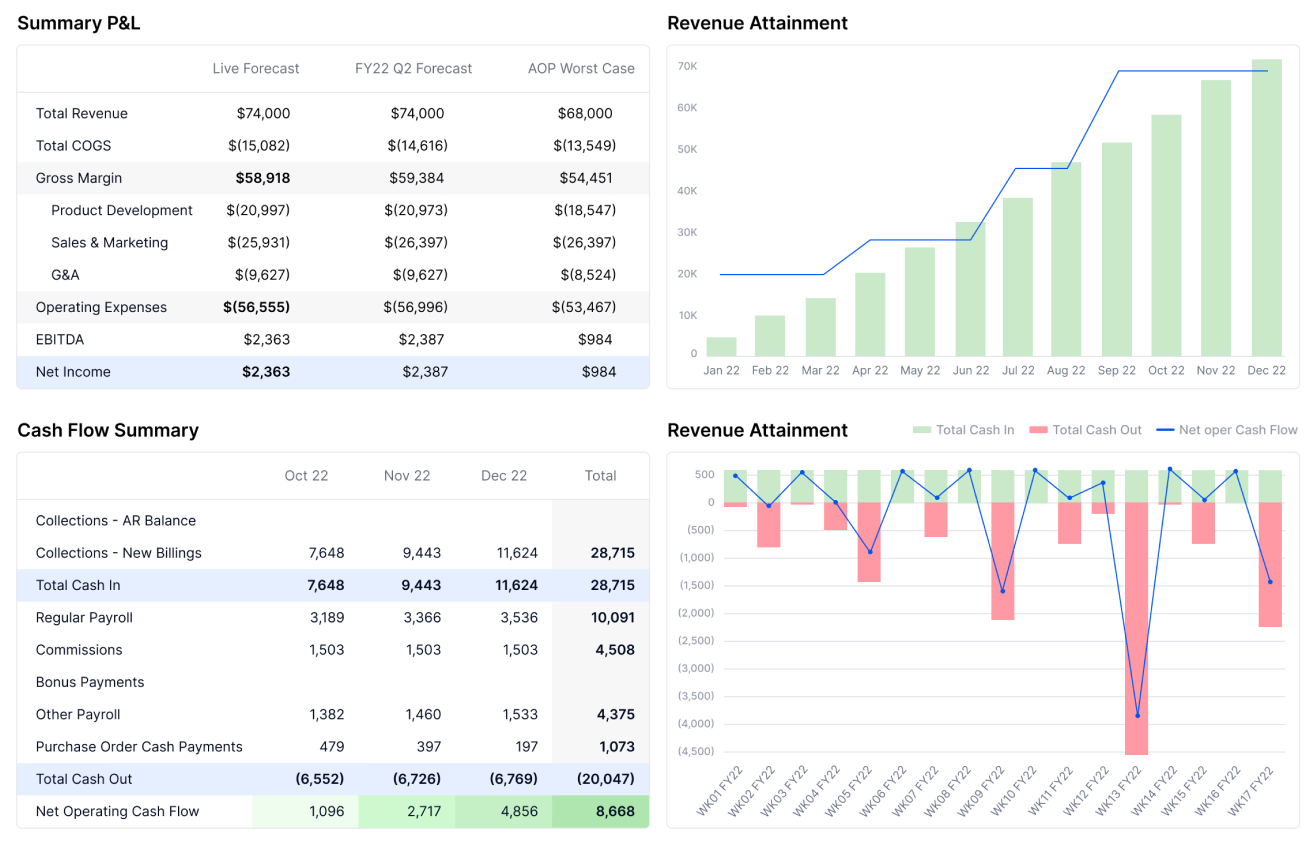Click Collections - New Billings row label

119,553
